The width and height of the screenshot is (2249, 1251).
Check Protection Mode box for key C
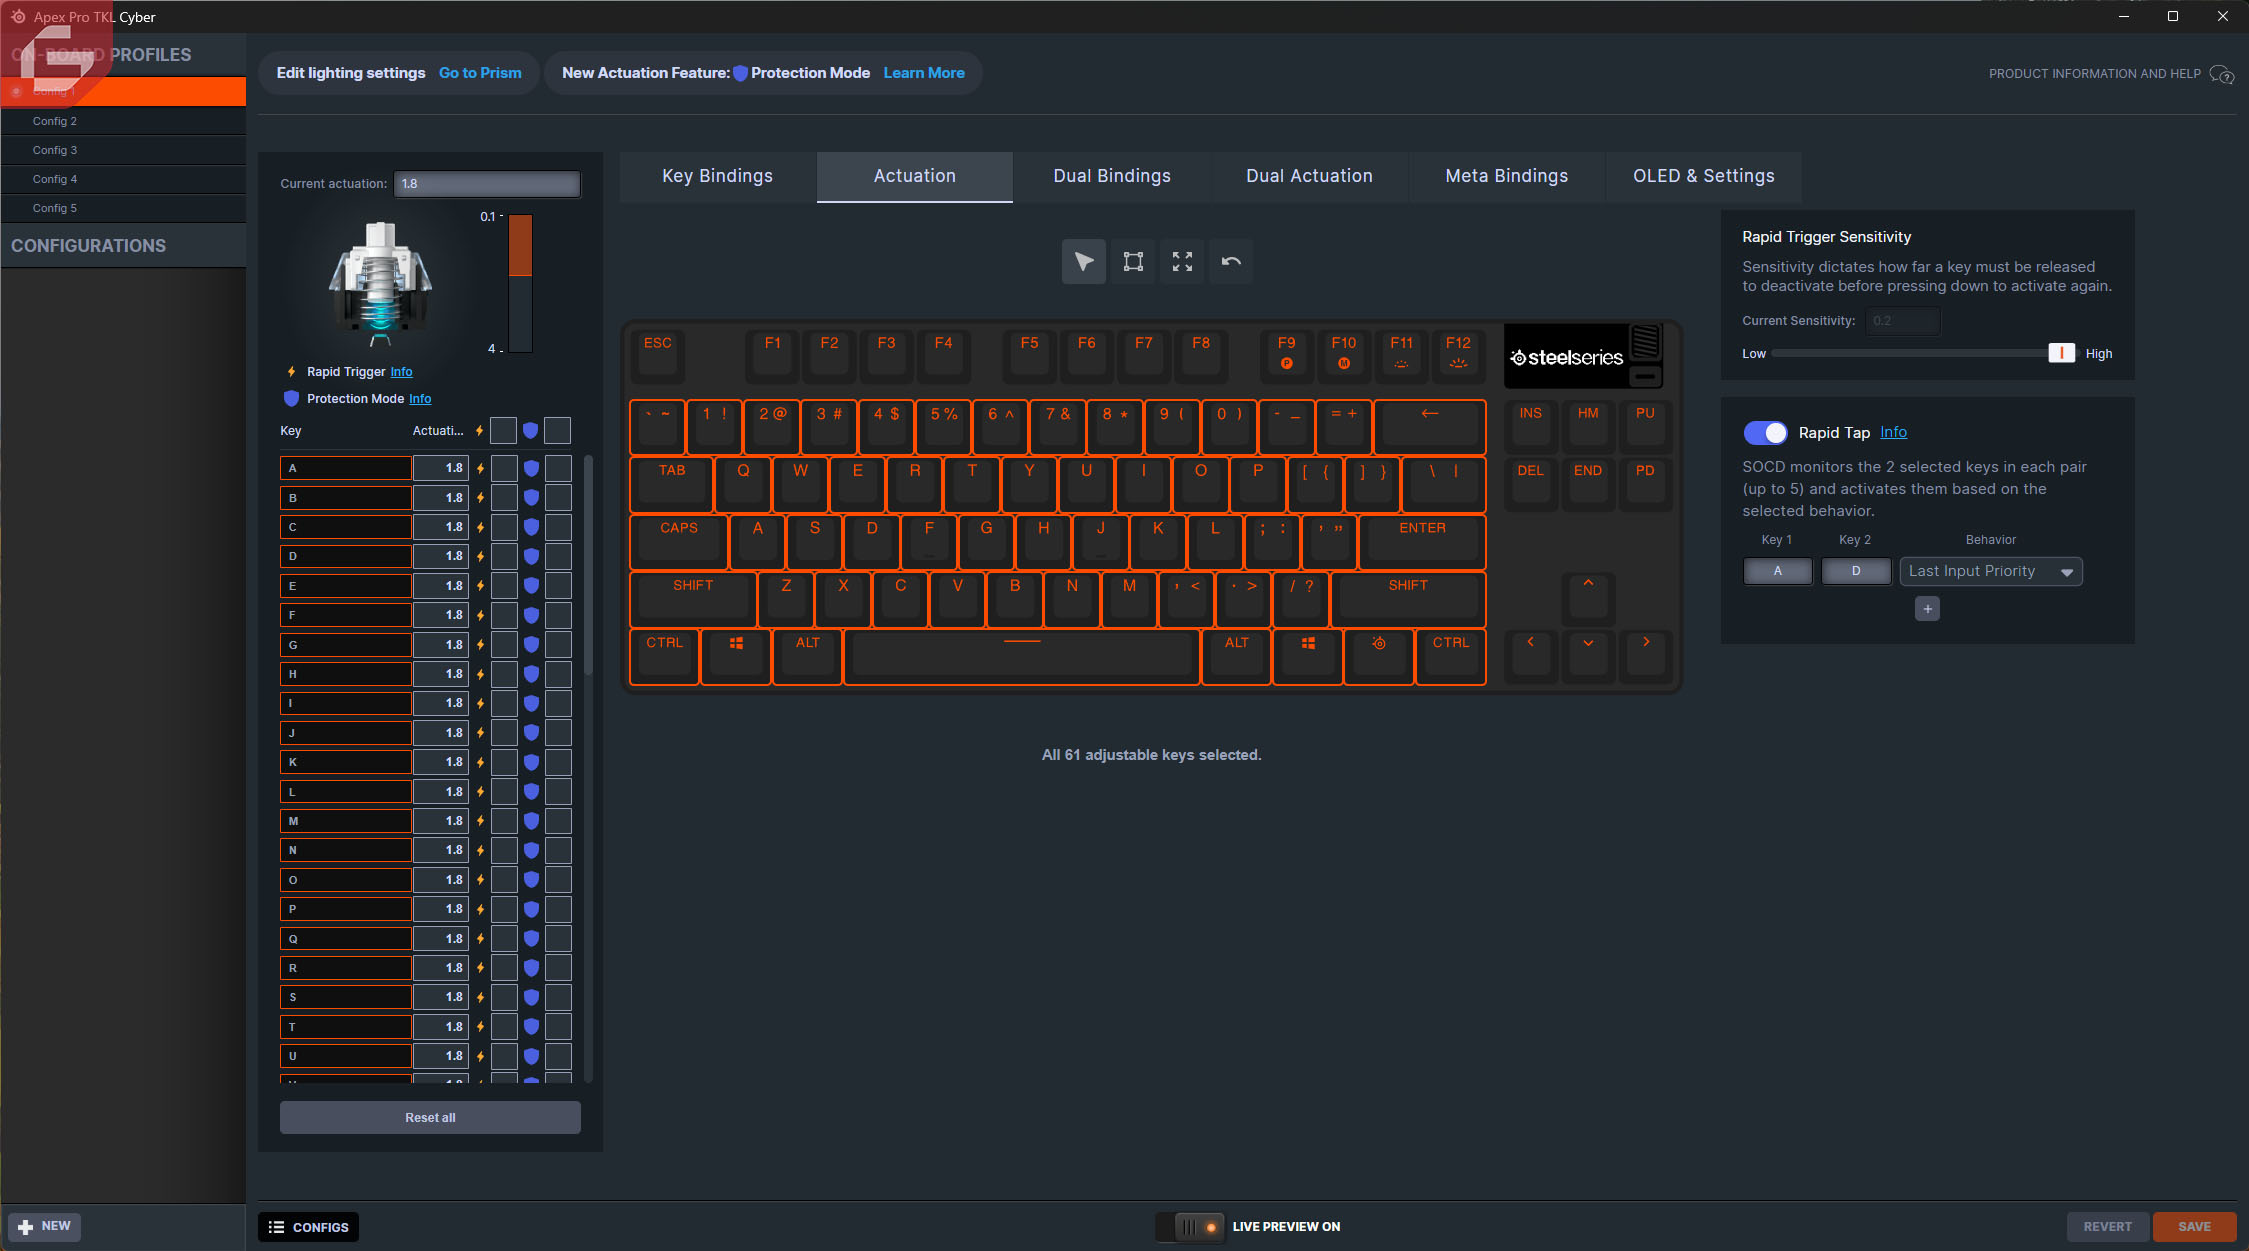tap(558, 527)
